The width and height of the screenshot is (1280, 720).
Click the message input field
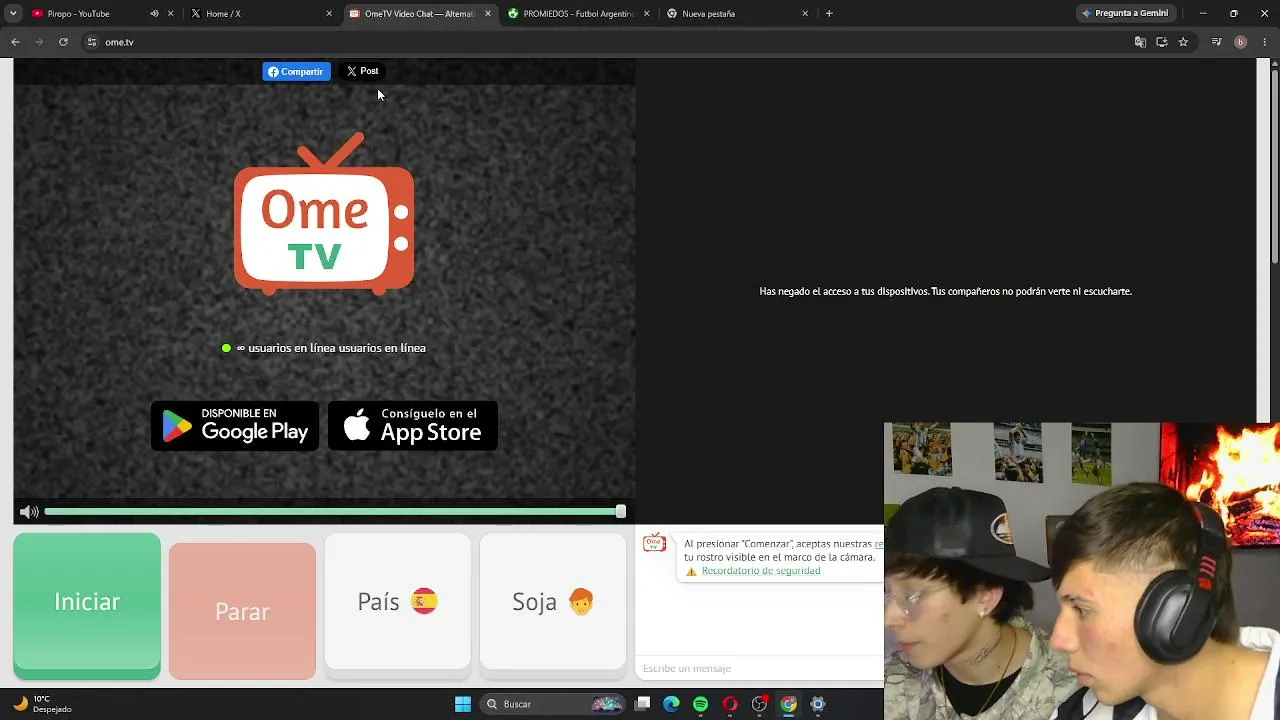760,668
